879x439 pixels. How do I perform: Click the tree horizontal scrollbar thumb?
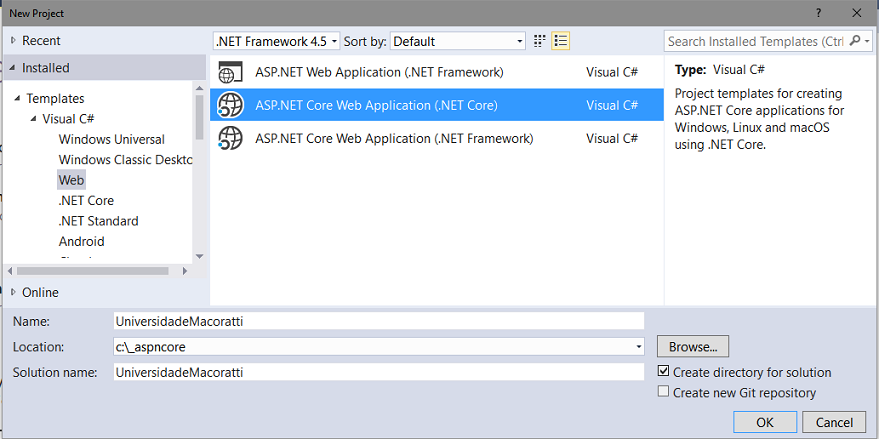(92, 271)
